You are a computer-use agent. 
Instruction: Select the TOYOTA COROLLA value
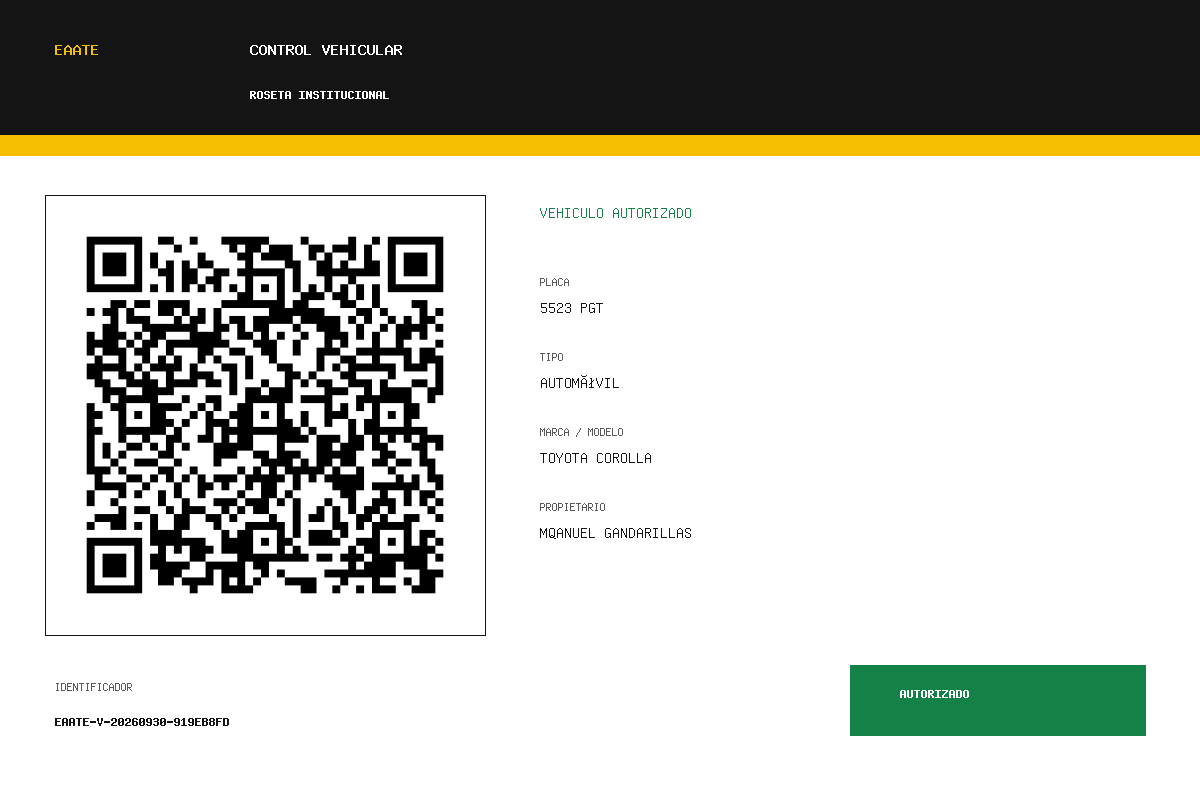pos(595,458)
